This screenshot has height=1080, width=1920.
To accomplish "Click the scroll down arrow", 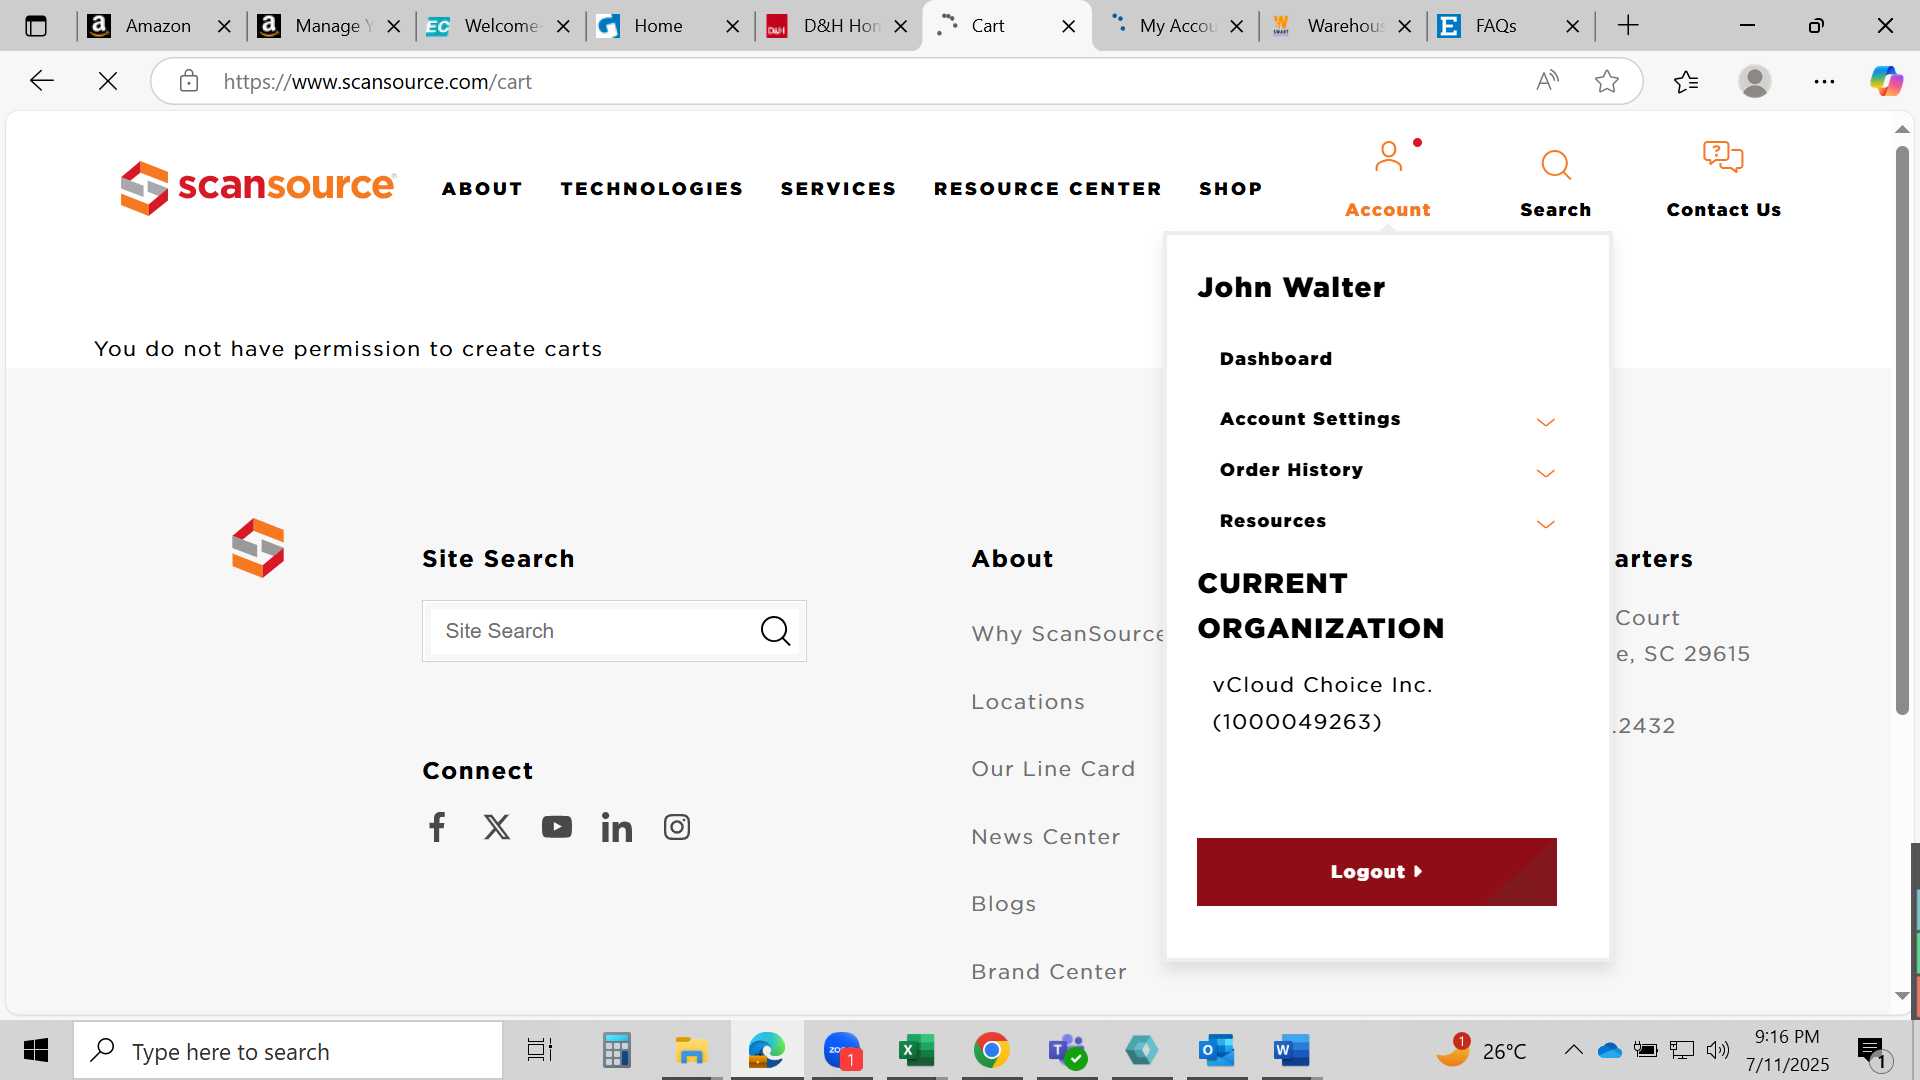I will [1902, 995].
